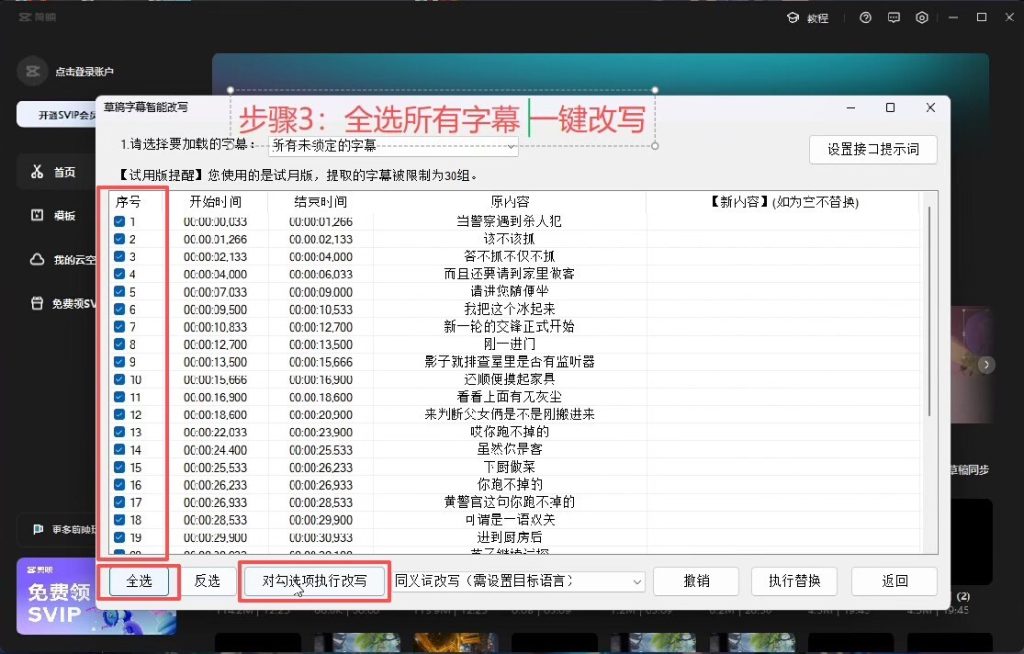Open the subtitle source dropdown
1024x654 pixels.
pyautogui.click(x=393, y=146)
